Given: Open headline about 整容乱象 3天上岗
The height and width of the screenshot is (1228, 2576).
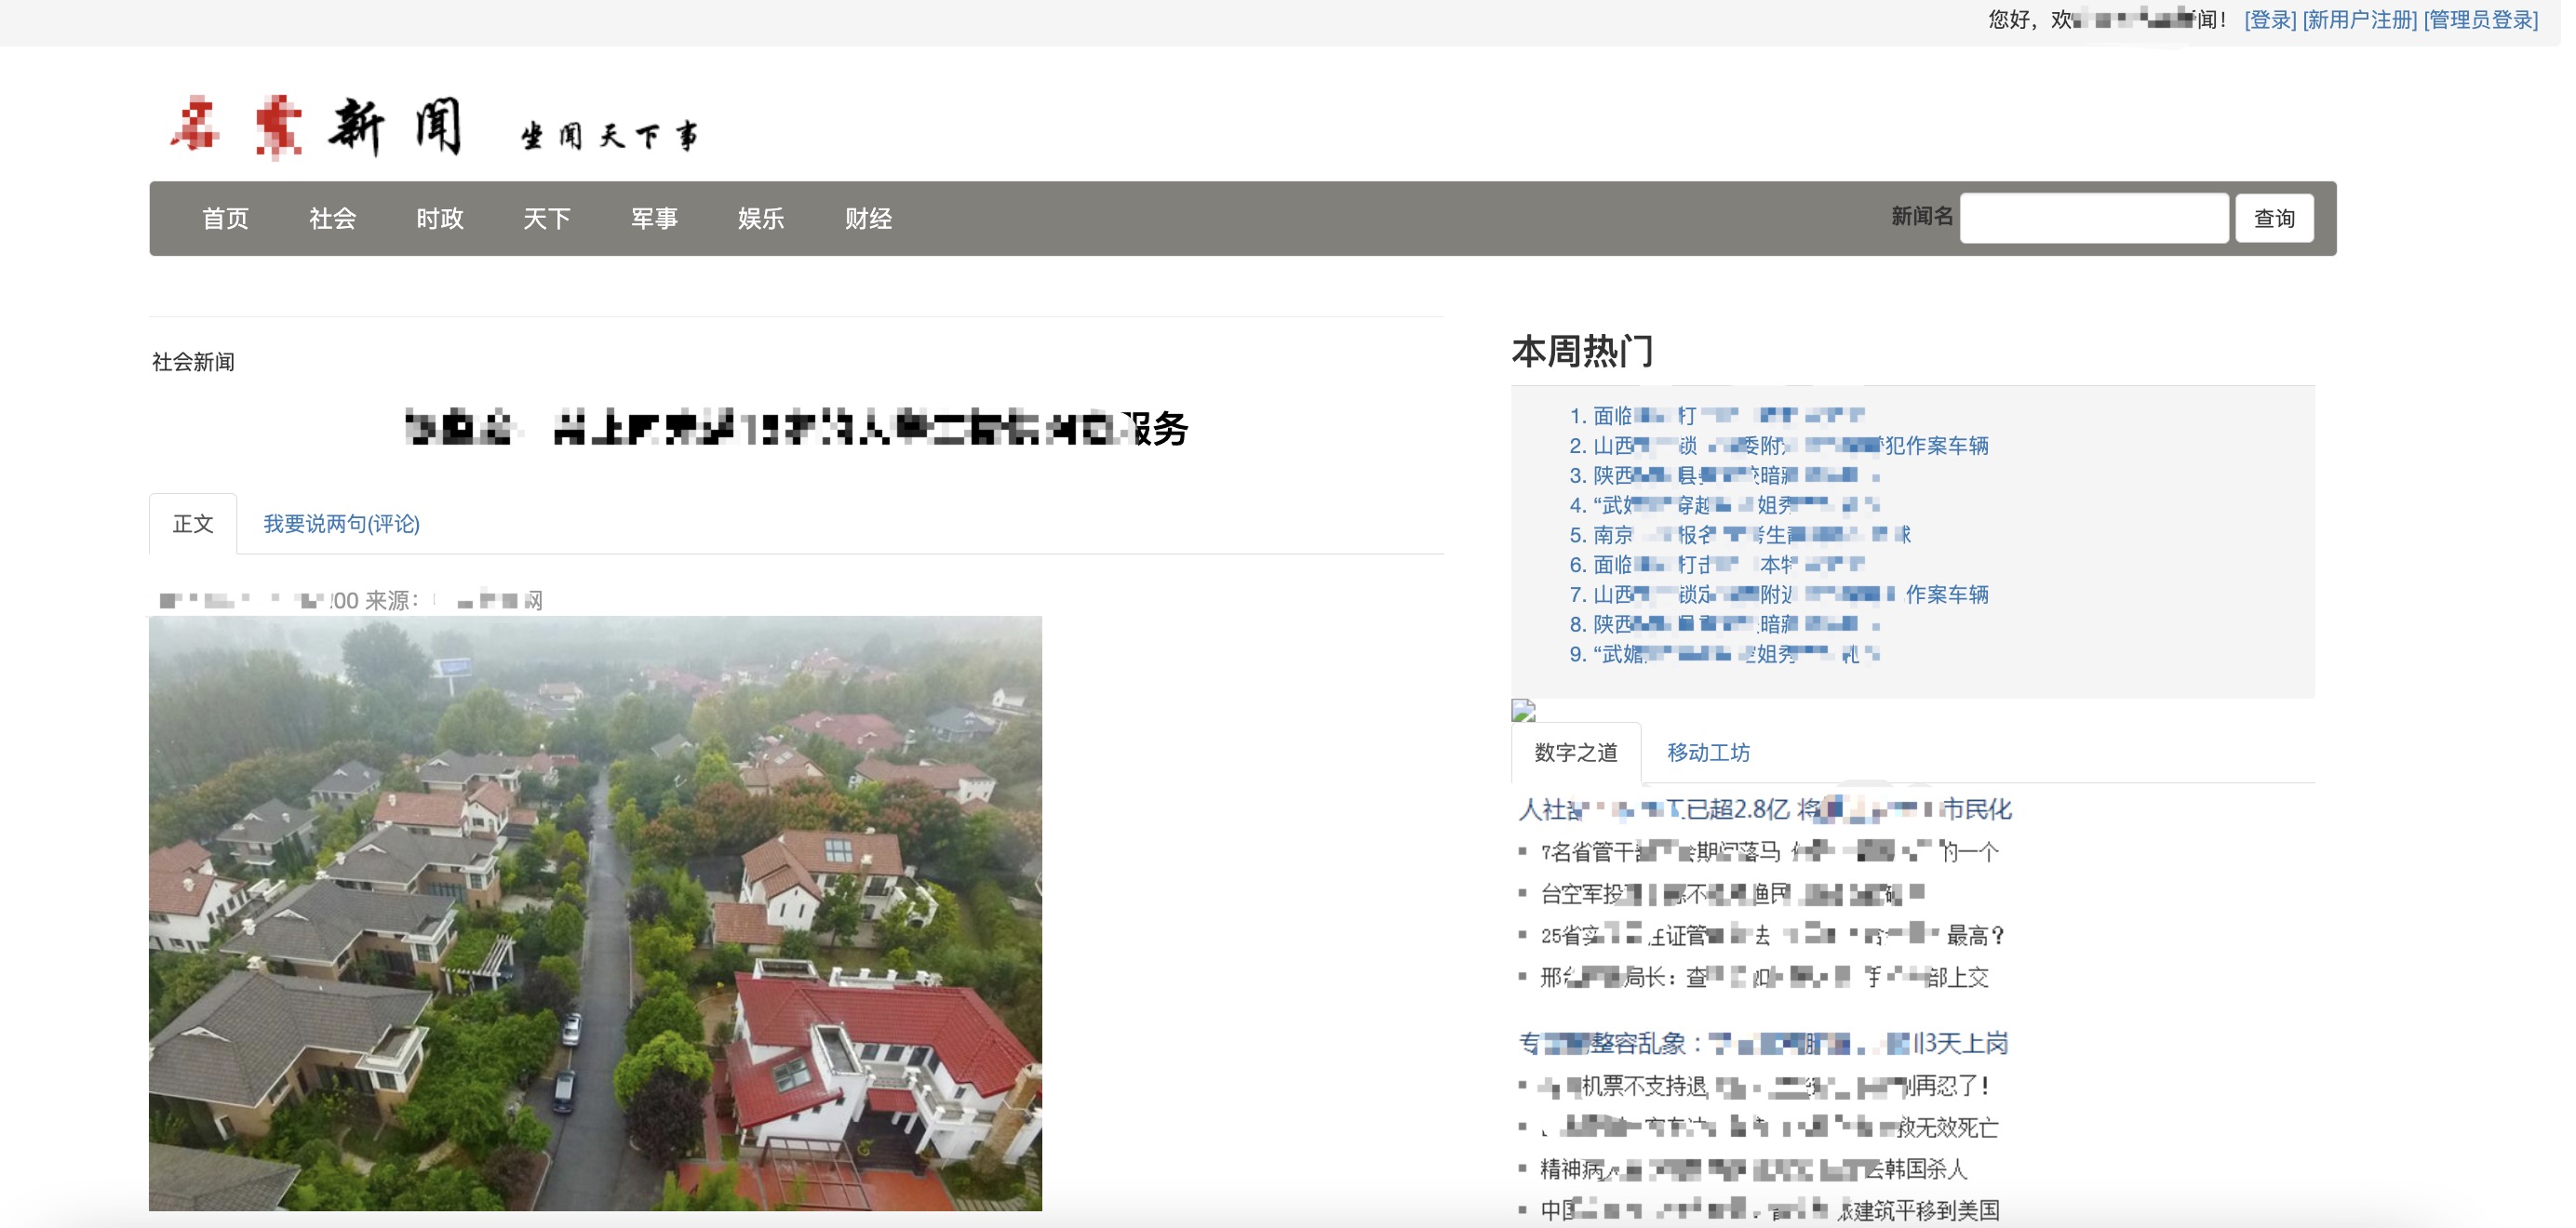Looking at the screenshot, I should (x=1764, y=1044).
